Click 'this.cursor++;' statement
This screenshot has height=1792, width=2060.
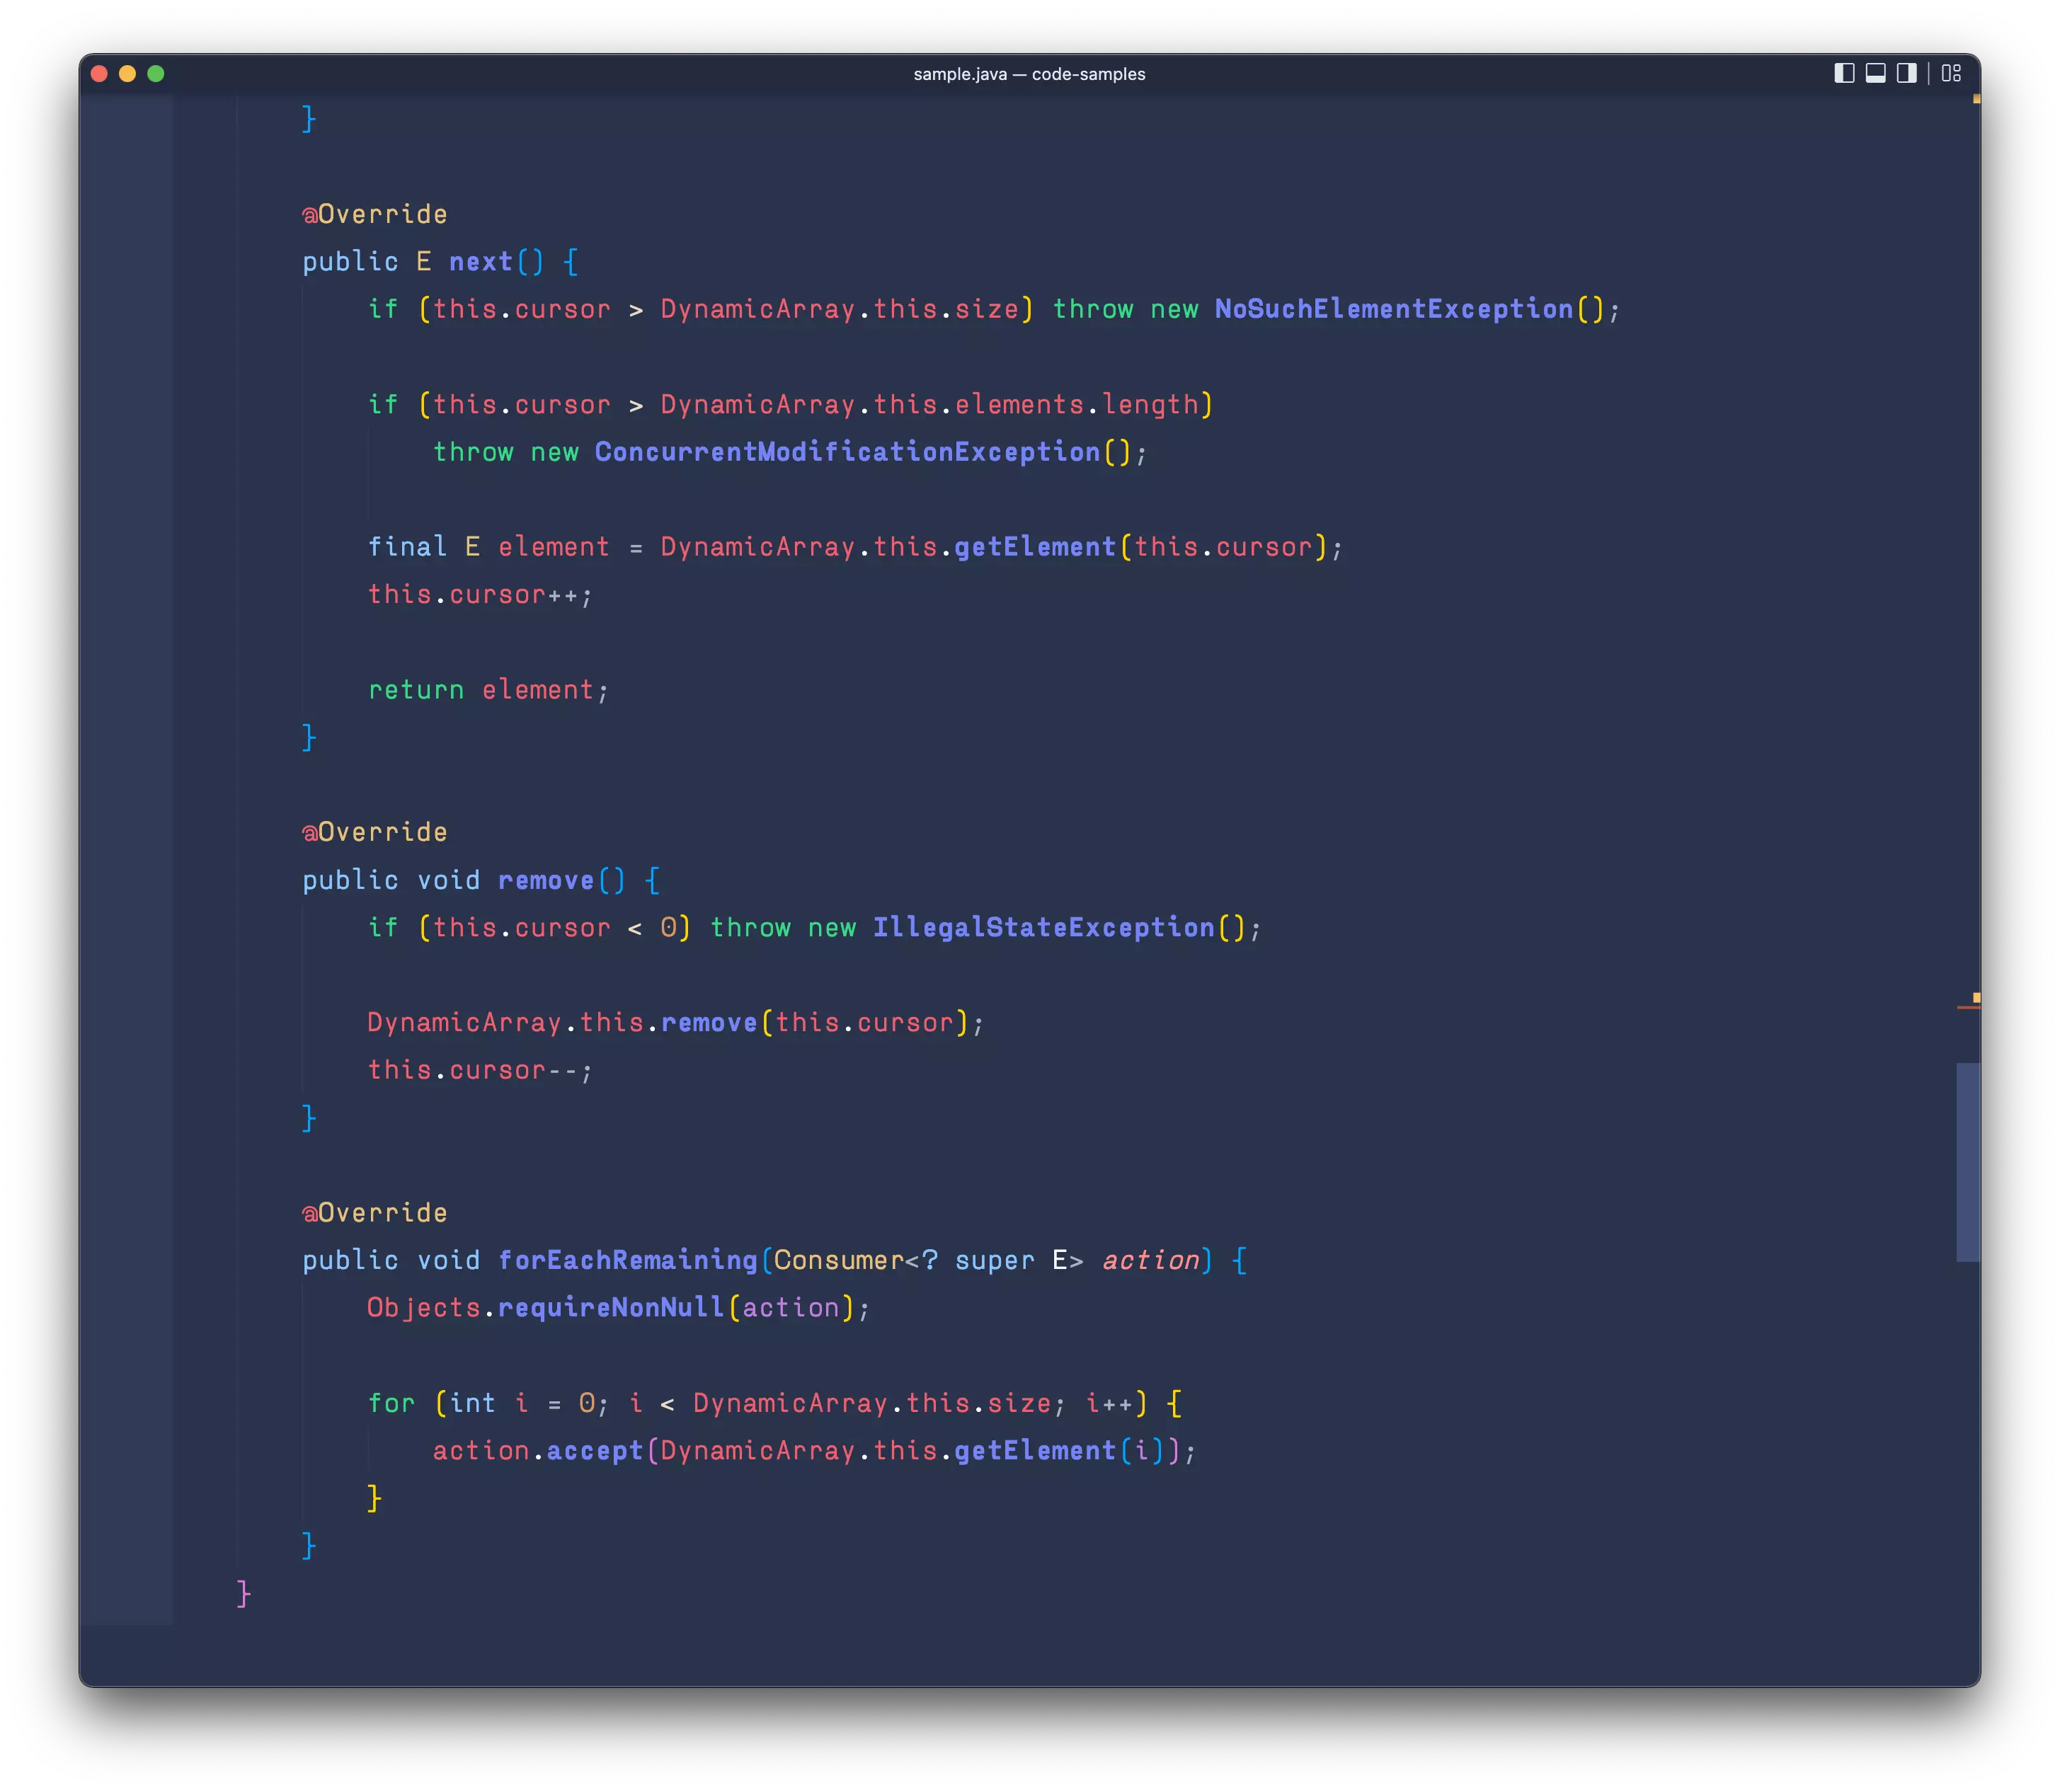480,594
